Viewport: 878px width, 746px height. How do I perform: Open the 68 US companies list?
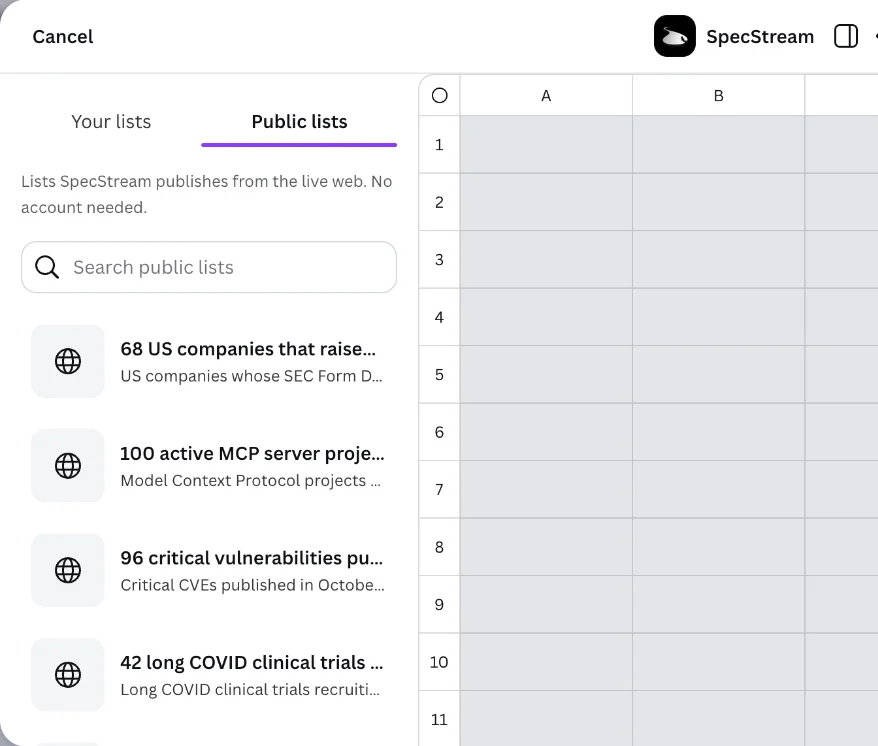(x=209, y=361)
